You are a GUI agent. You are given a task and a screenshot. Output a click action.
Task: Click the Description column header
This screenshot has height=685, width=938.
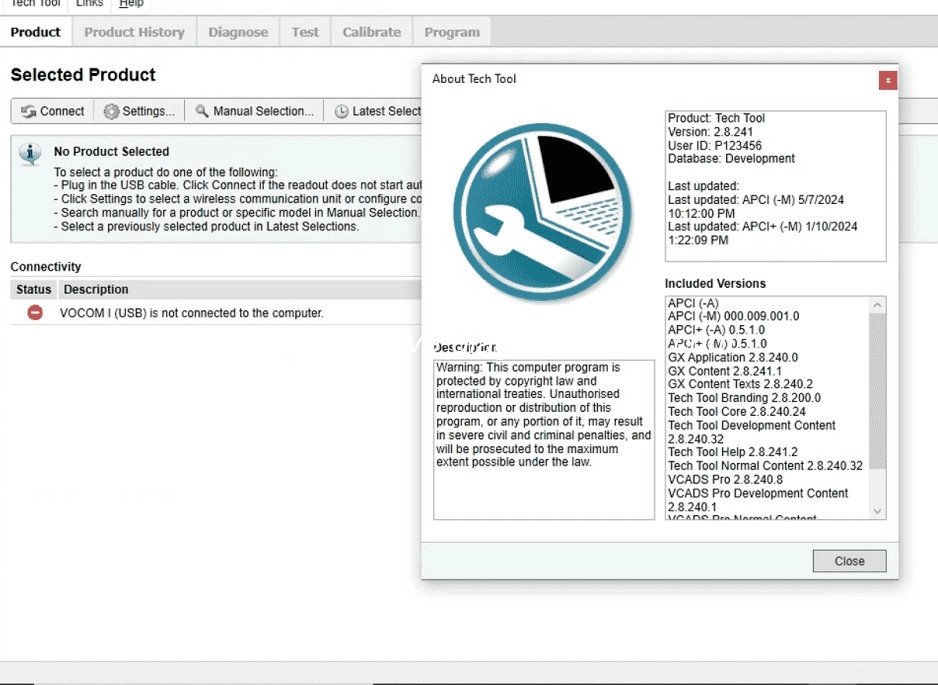(x=96, y=289)
